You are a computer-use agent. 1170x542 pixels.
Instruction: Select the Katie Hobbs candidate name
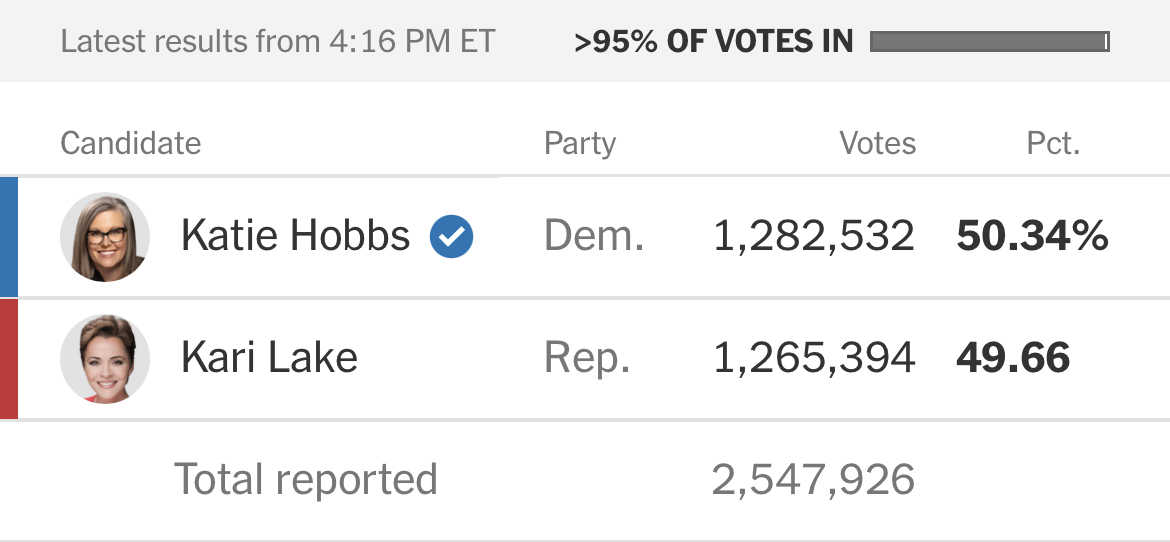click(295, 236)
